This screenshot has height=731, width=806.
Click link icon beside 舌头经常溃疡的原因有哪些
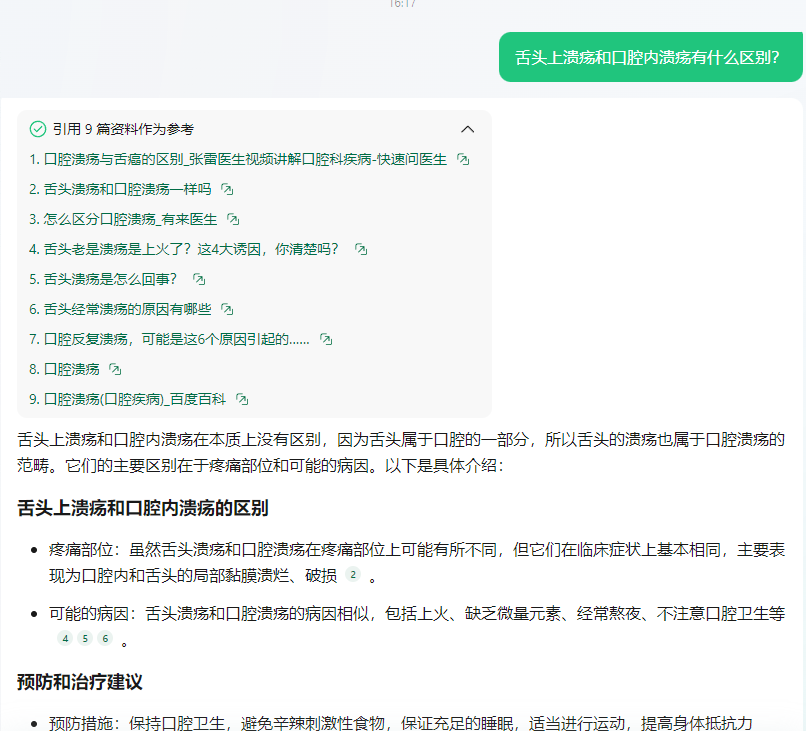click(x=227, y=309)
